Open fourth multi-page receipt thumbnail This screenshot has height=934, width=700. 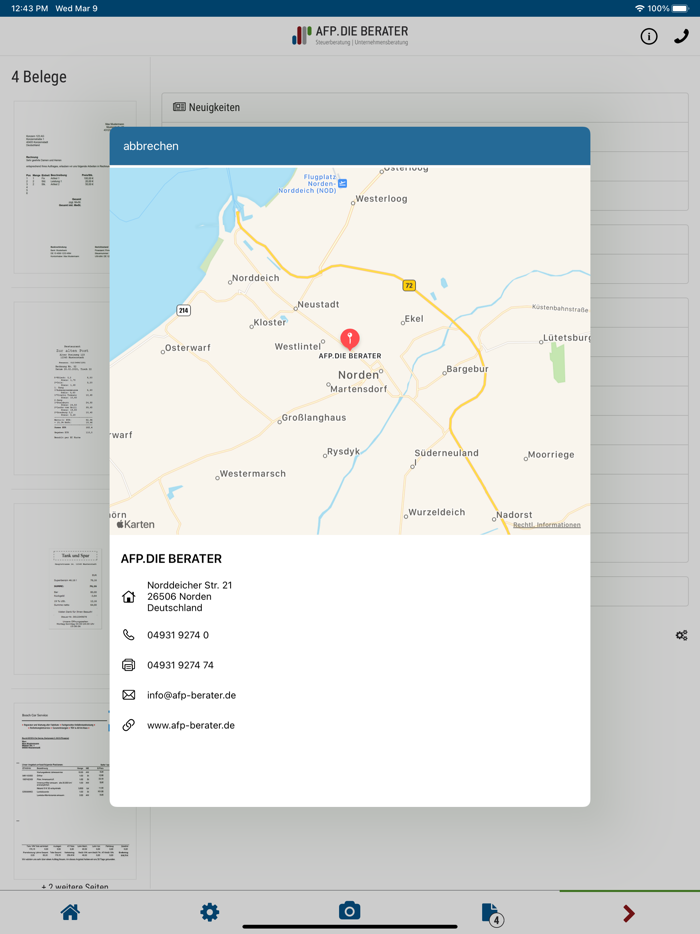[75, 791]
